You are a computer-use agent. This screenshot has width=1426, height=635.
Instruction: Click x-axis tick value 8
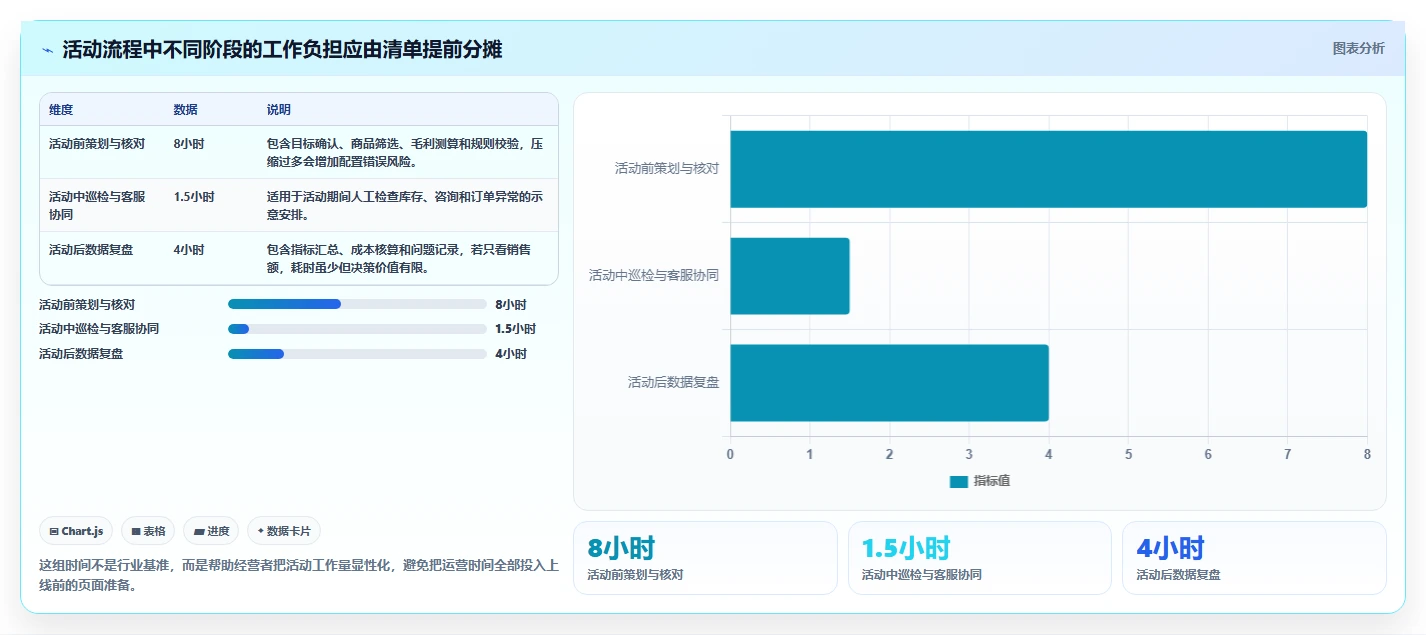(x=1367, y=454)
